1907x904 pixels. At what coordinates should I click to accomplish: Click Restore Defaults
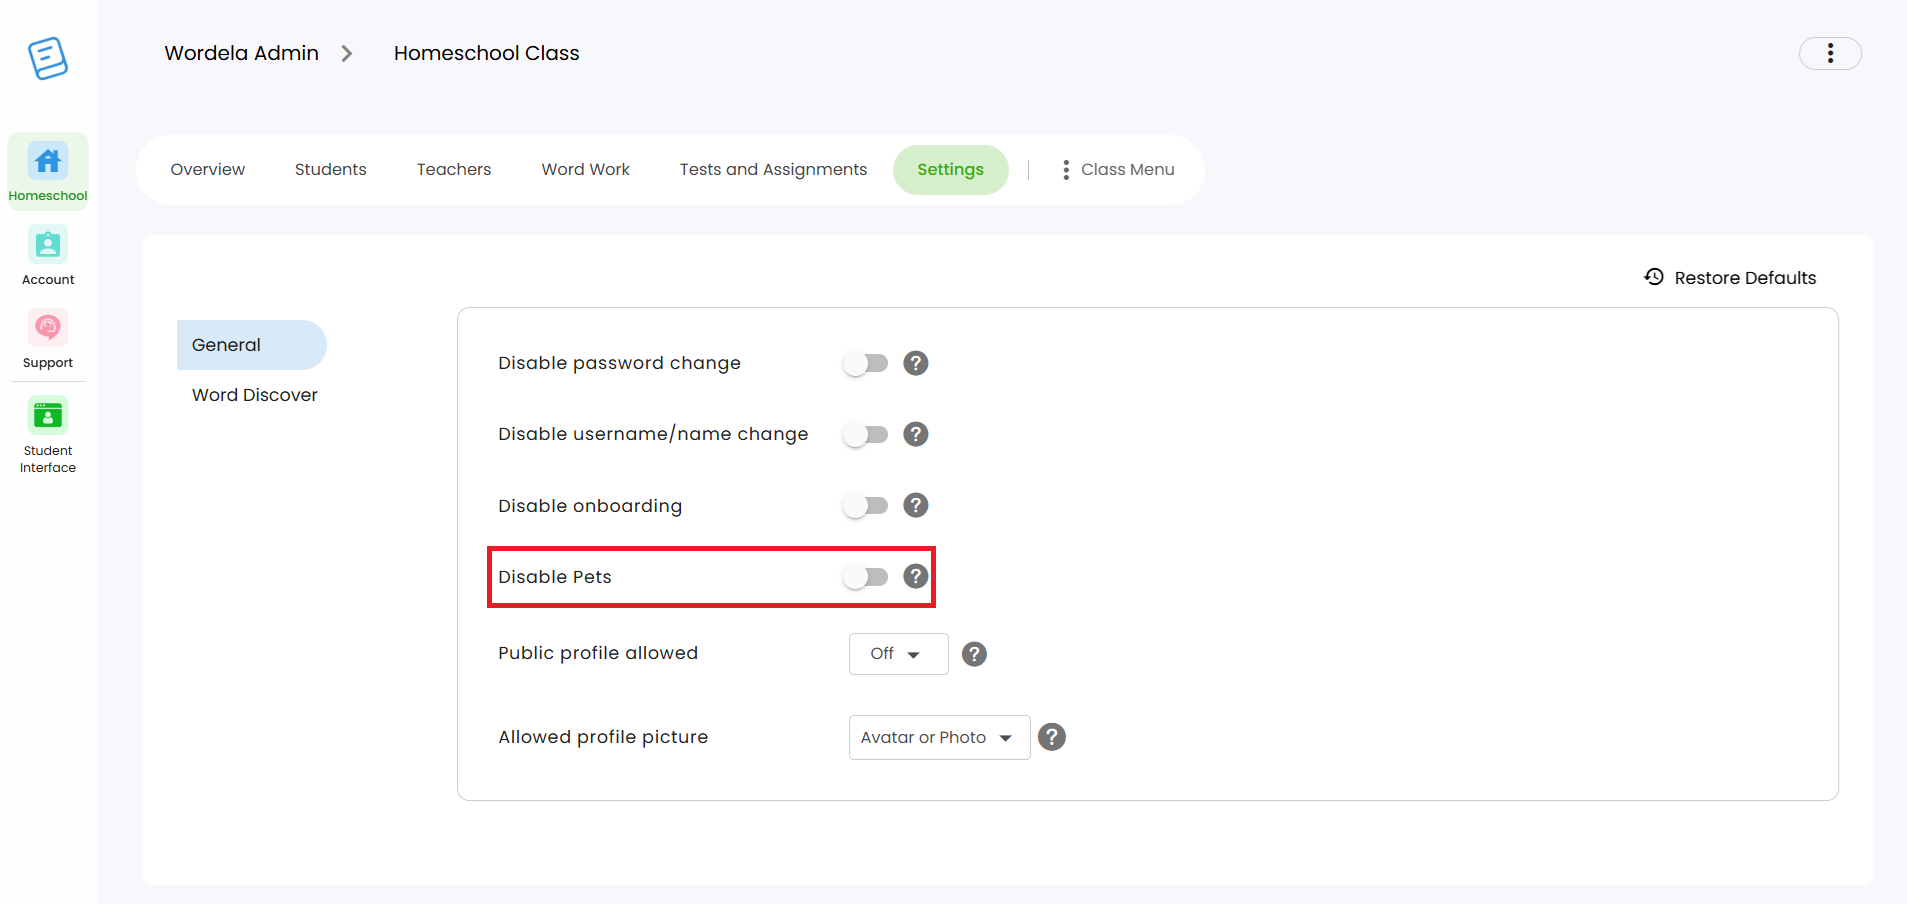(x=1730, y=278)
